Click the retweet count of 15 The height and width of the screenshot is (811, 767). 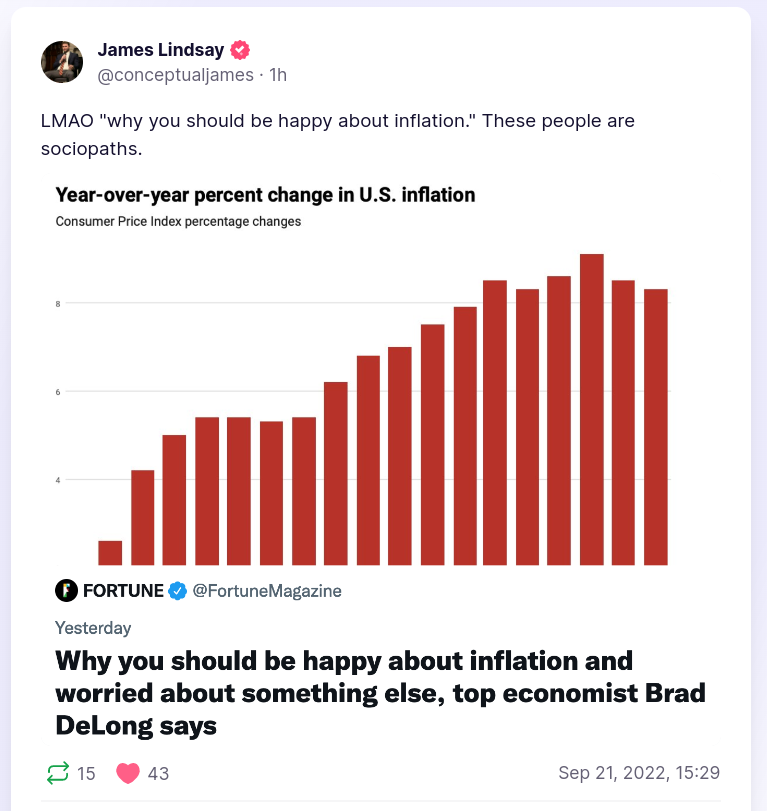click(x=86, y=773)
